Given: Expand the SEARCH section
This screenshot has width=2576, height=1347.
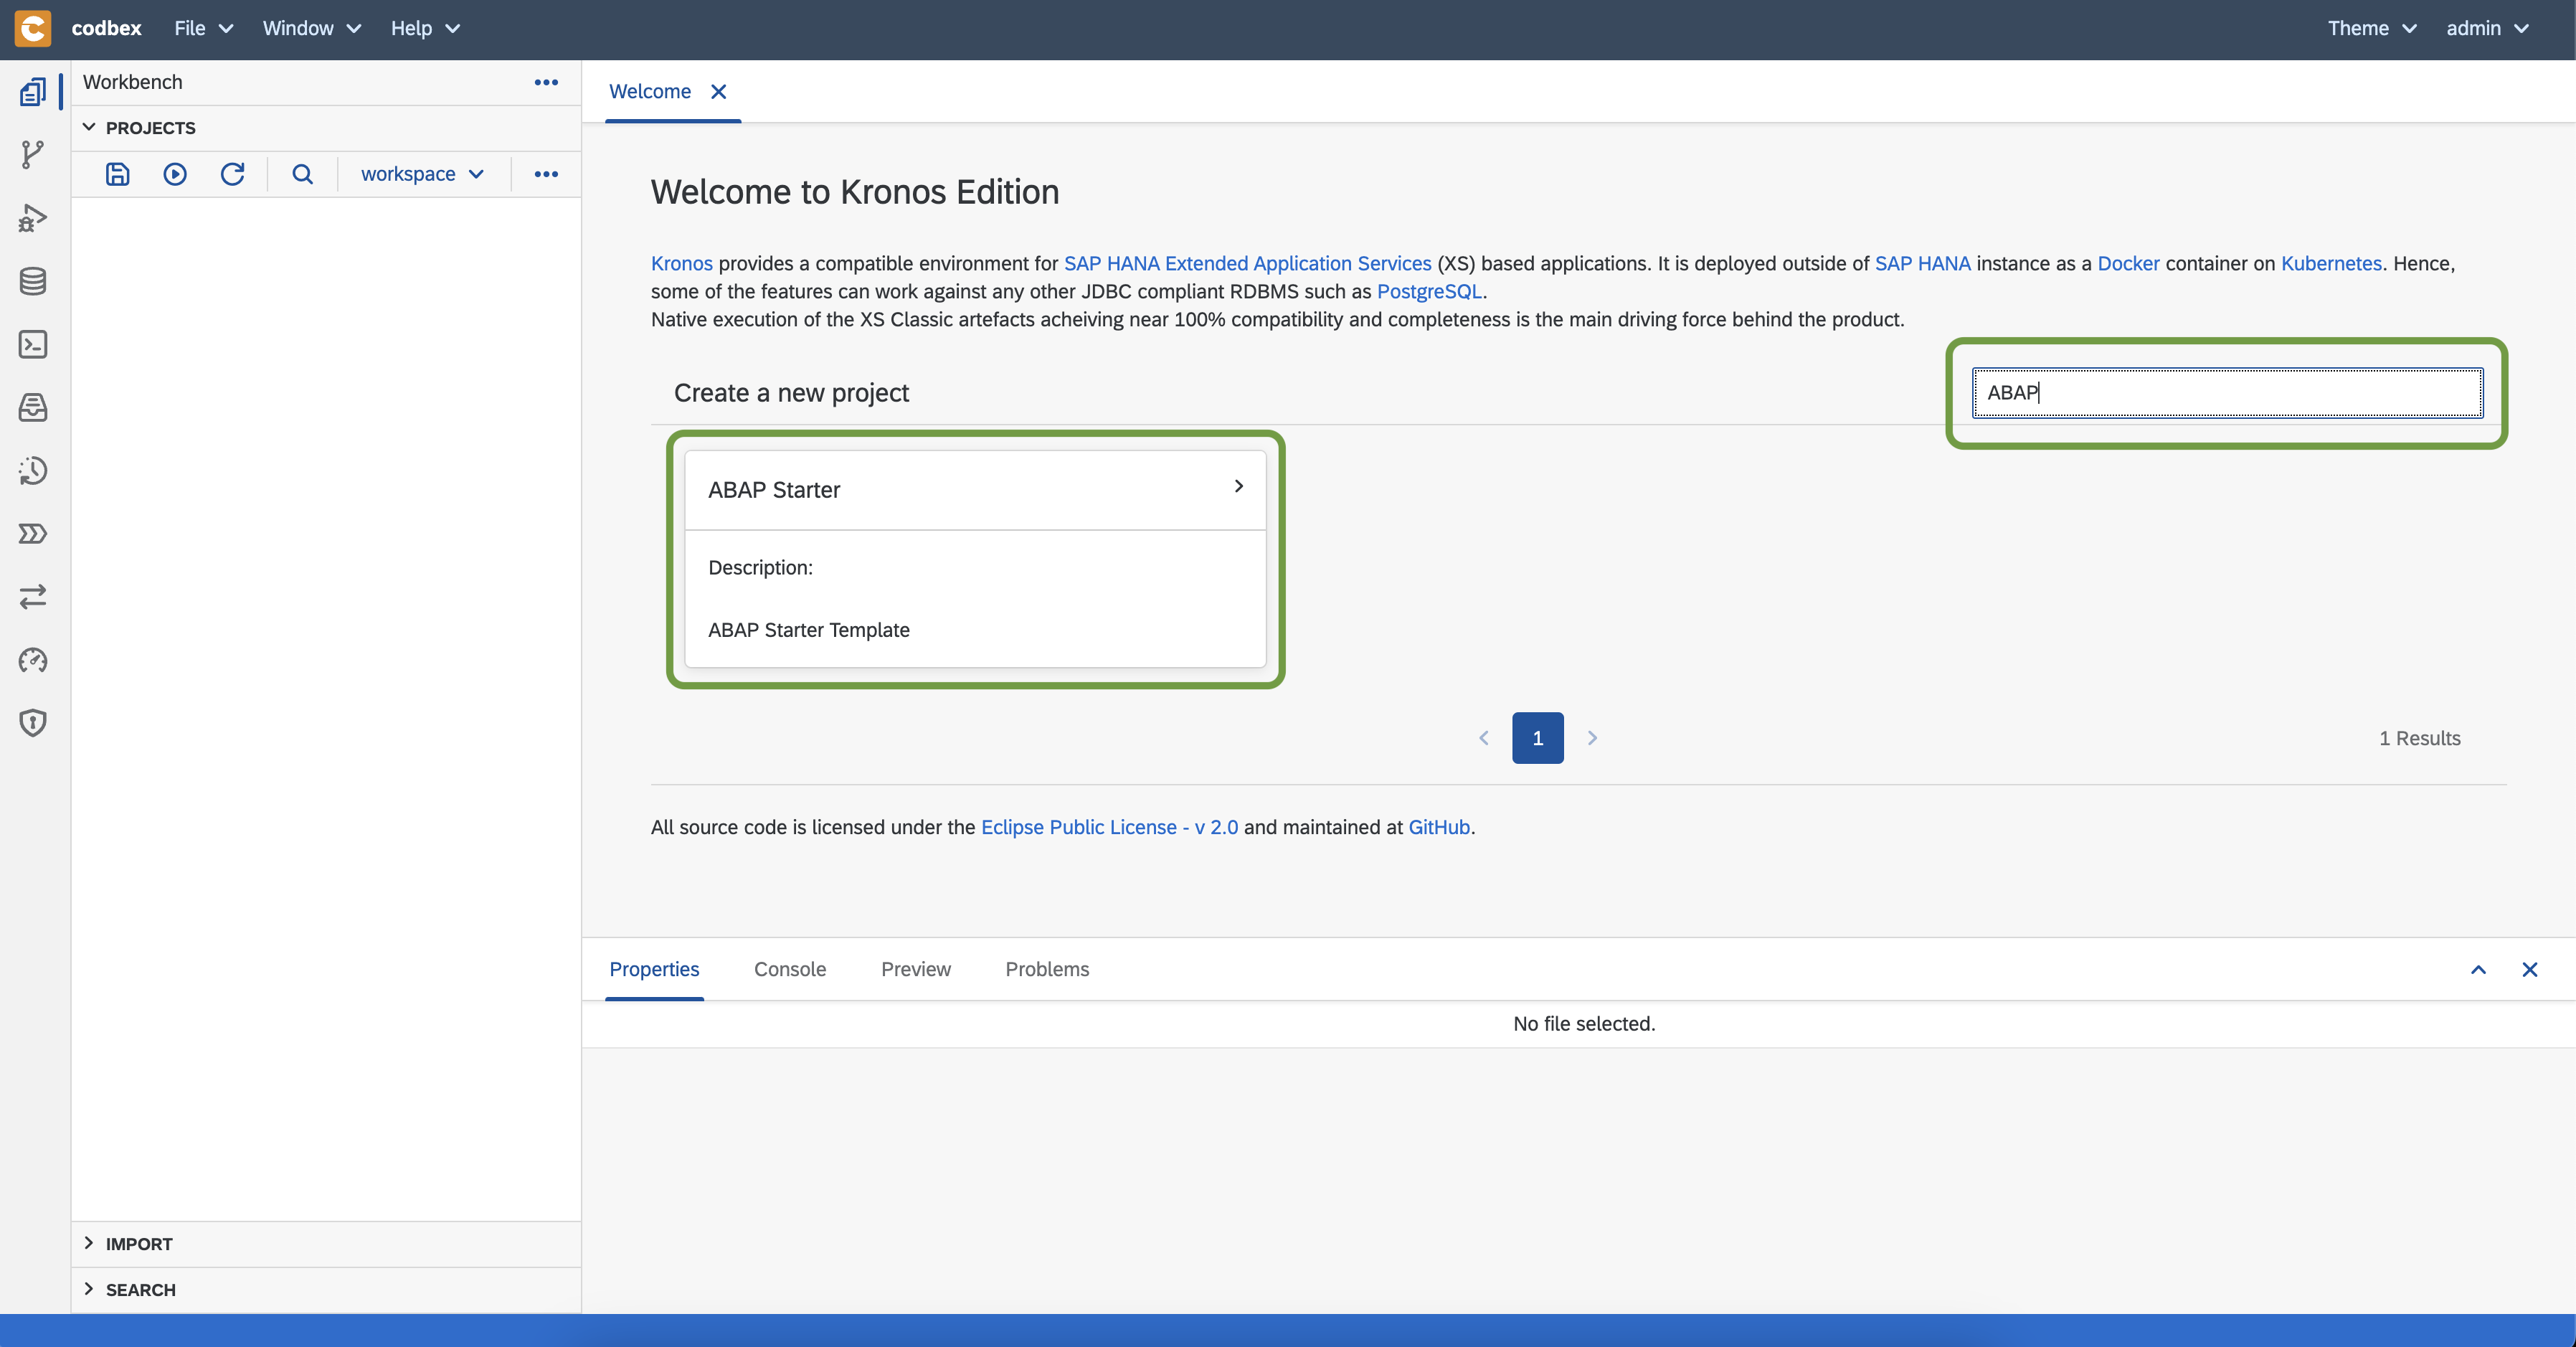Looking at the screenshot, I should click(x=89, y=1289).
